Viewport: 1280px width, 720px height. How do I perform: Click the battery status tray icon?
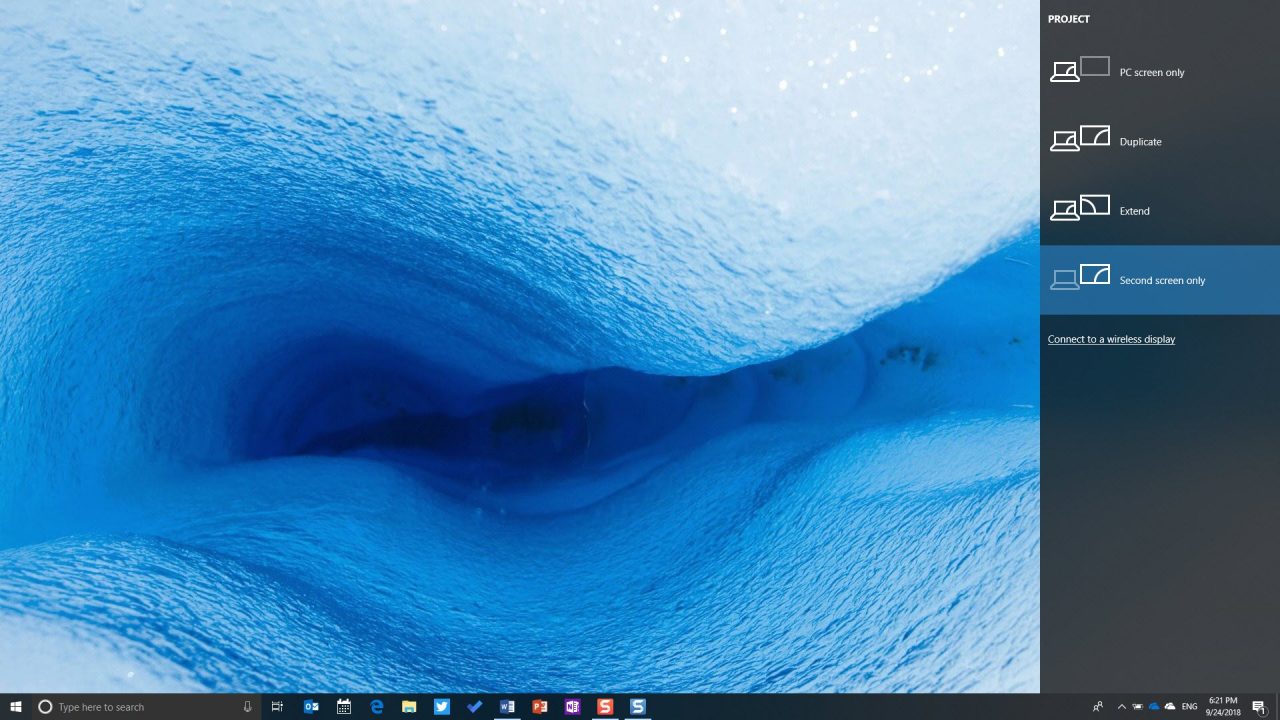(1137, 707)
